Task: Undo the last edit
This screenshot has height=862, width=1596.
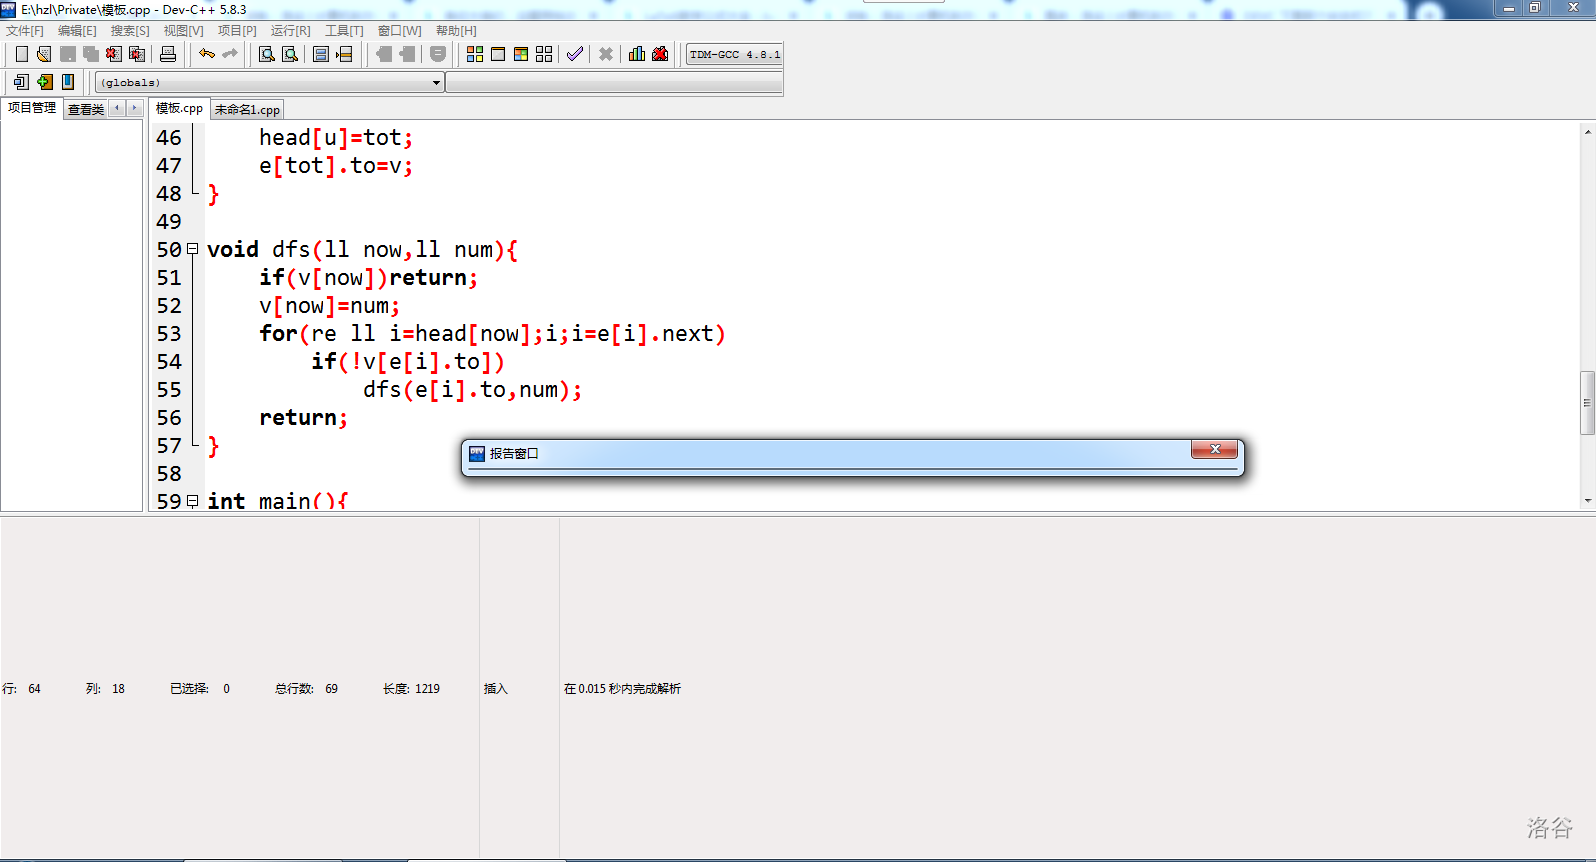Action: point(206,54)
